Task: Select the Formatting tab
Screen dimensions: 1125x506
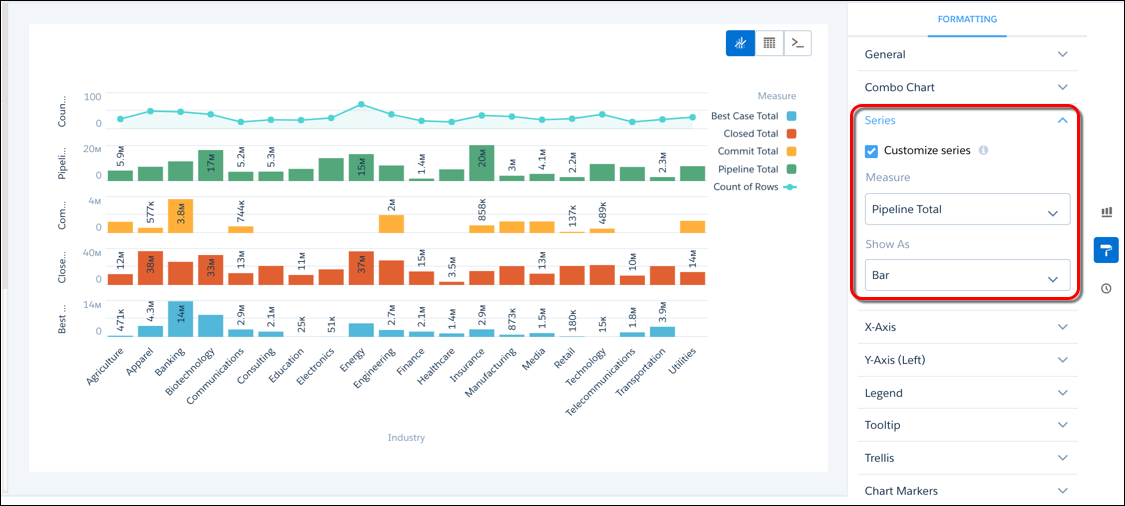Action: [x=966, y=19]
